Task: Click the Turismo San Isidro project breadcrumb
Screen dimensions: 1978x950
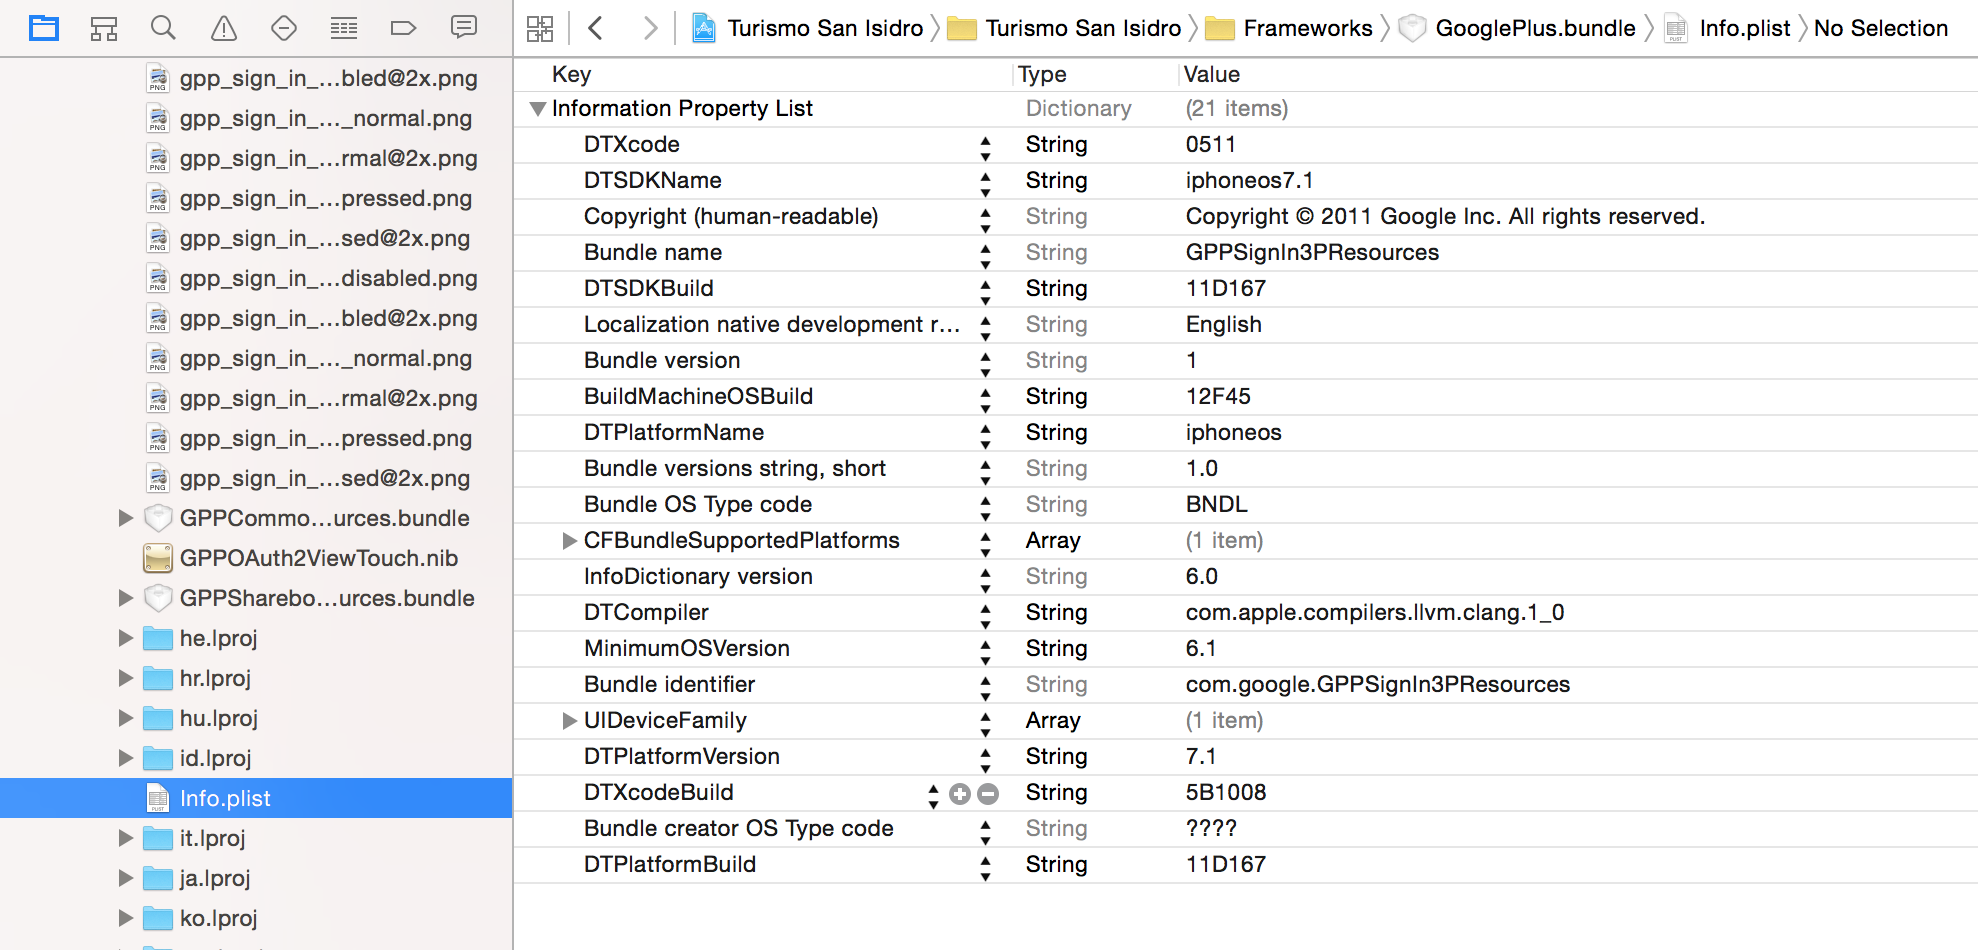Action: pos(807,28)
